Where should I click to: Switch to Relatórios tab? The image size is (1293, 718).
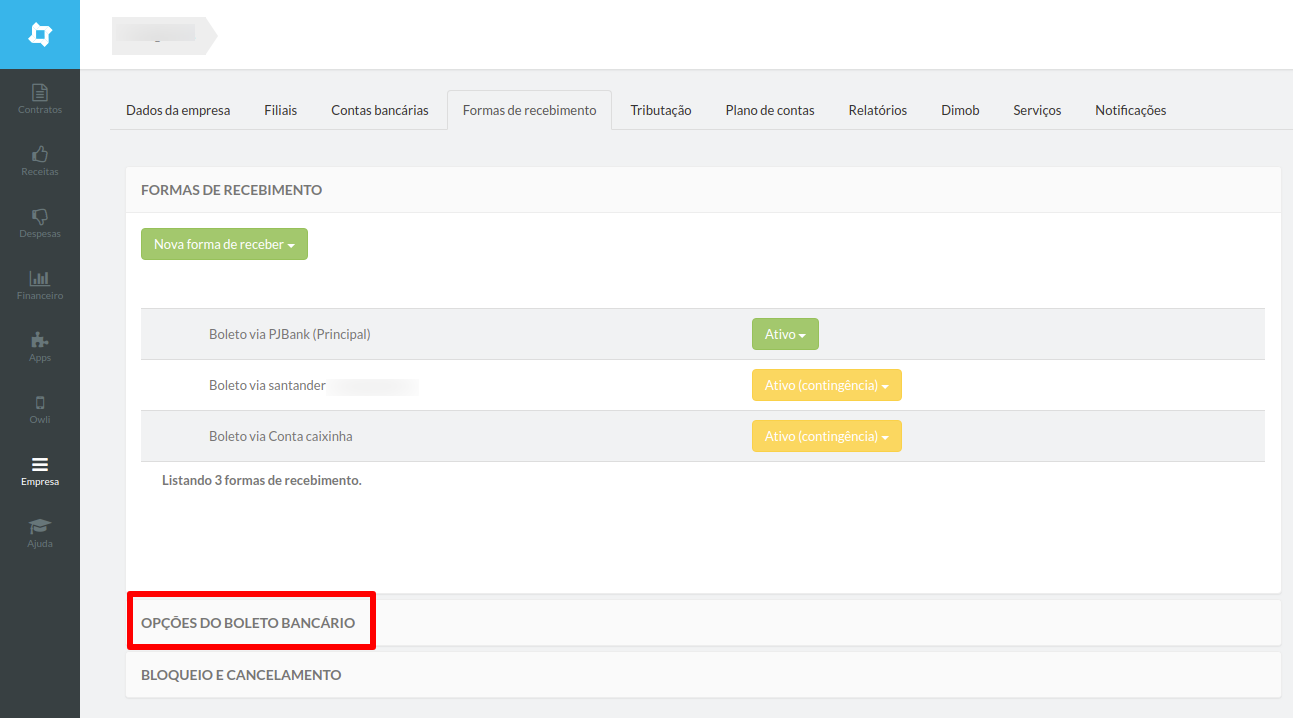[878, 110]
